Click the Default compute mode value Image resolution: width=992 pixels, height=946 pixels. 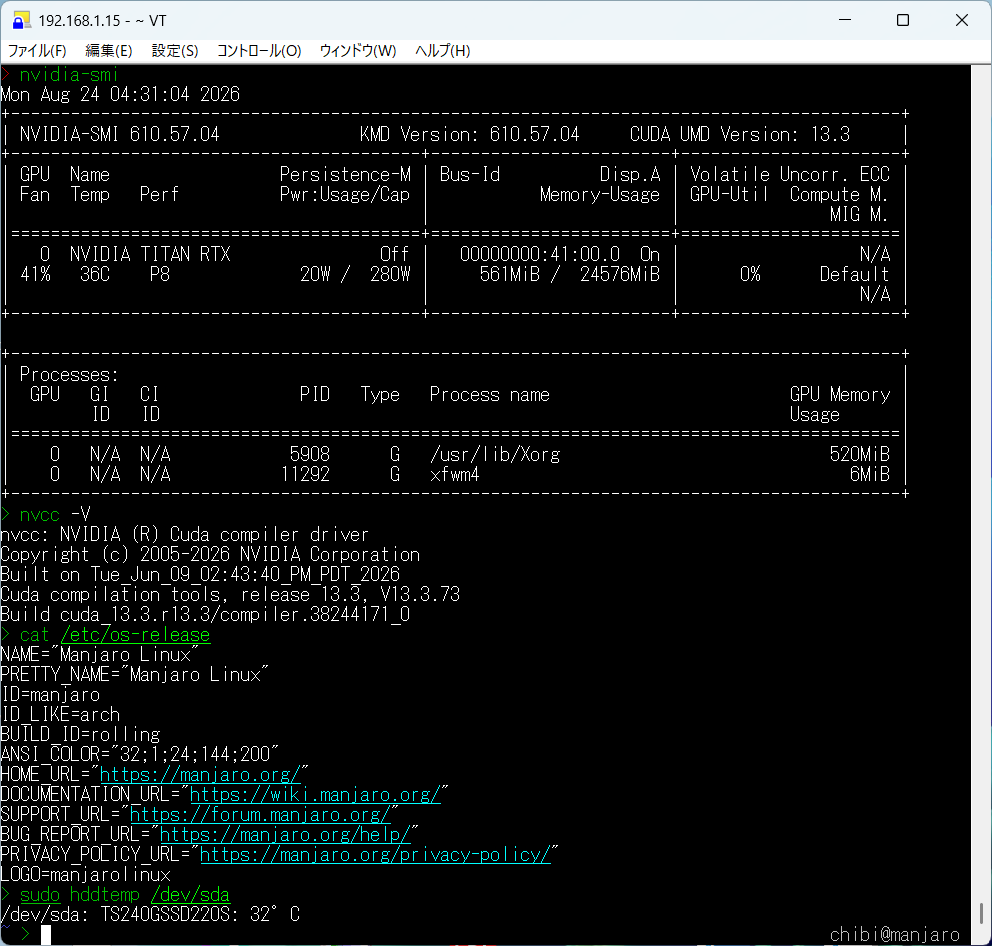(854, 274)
